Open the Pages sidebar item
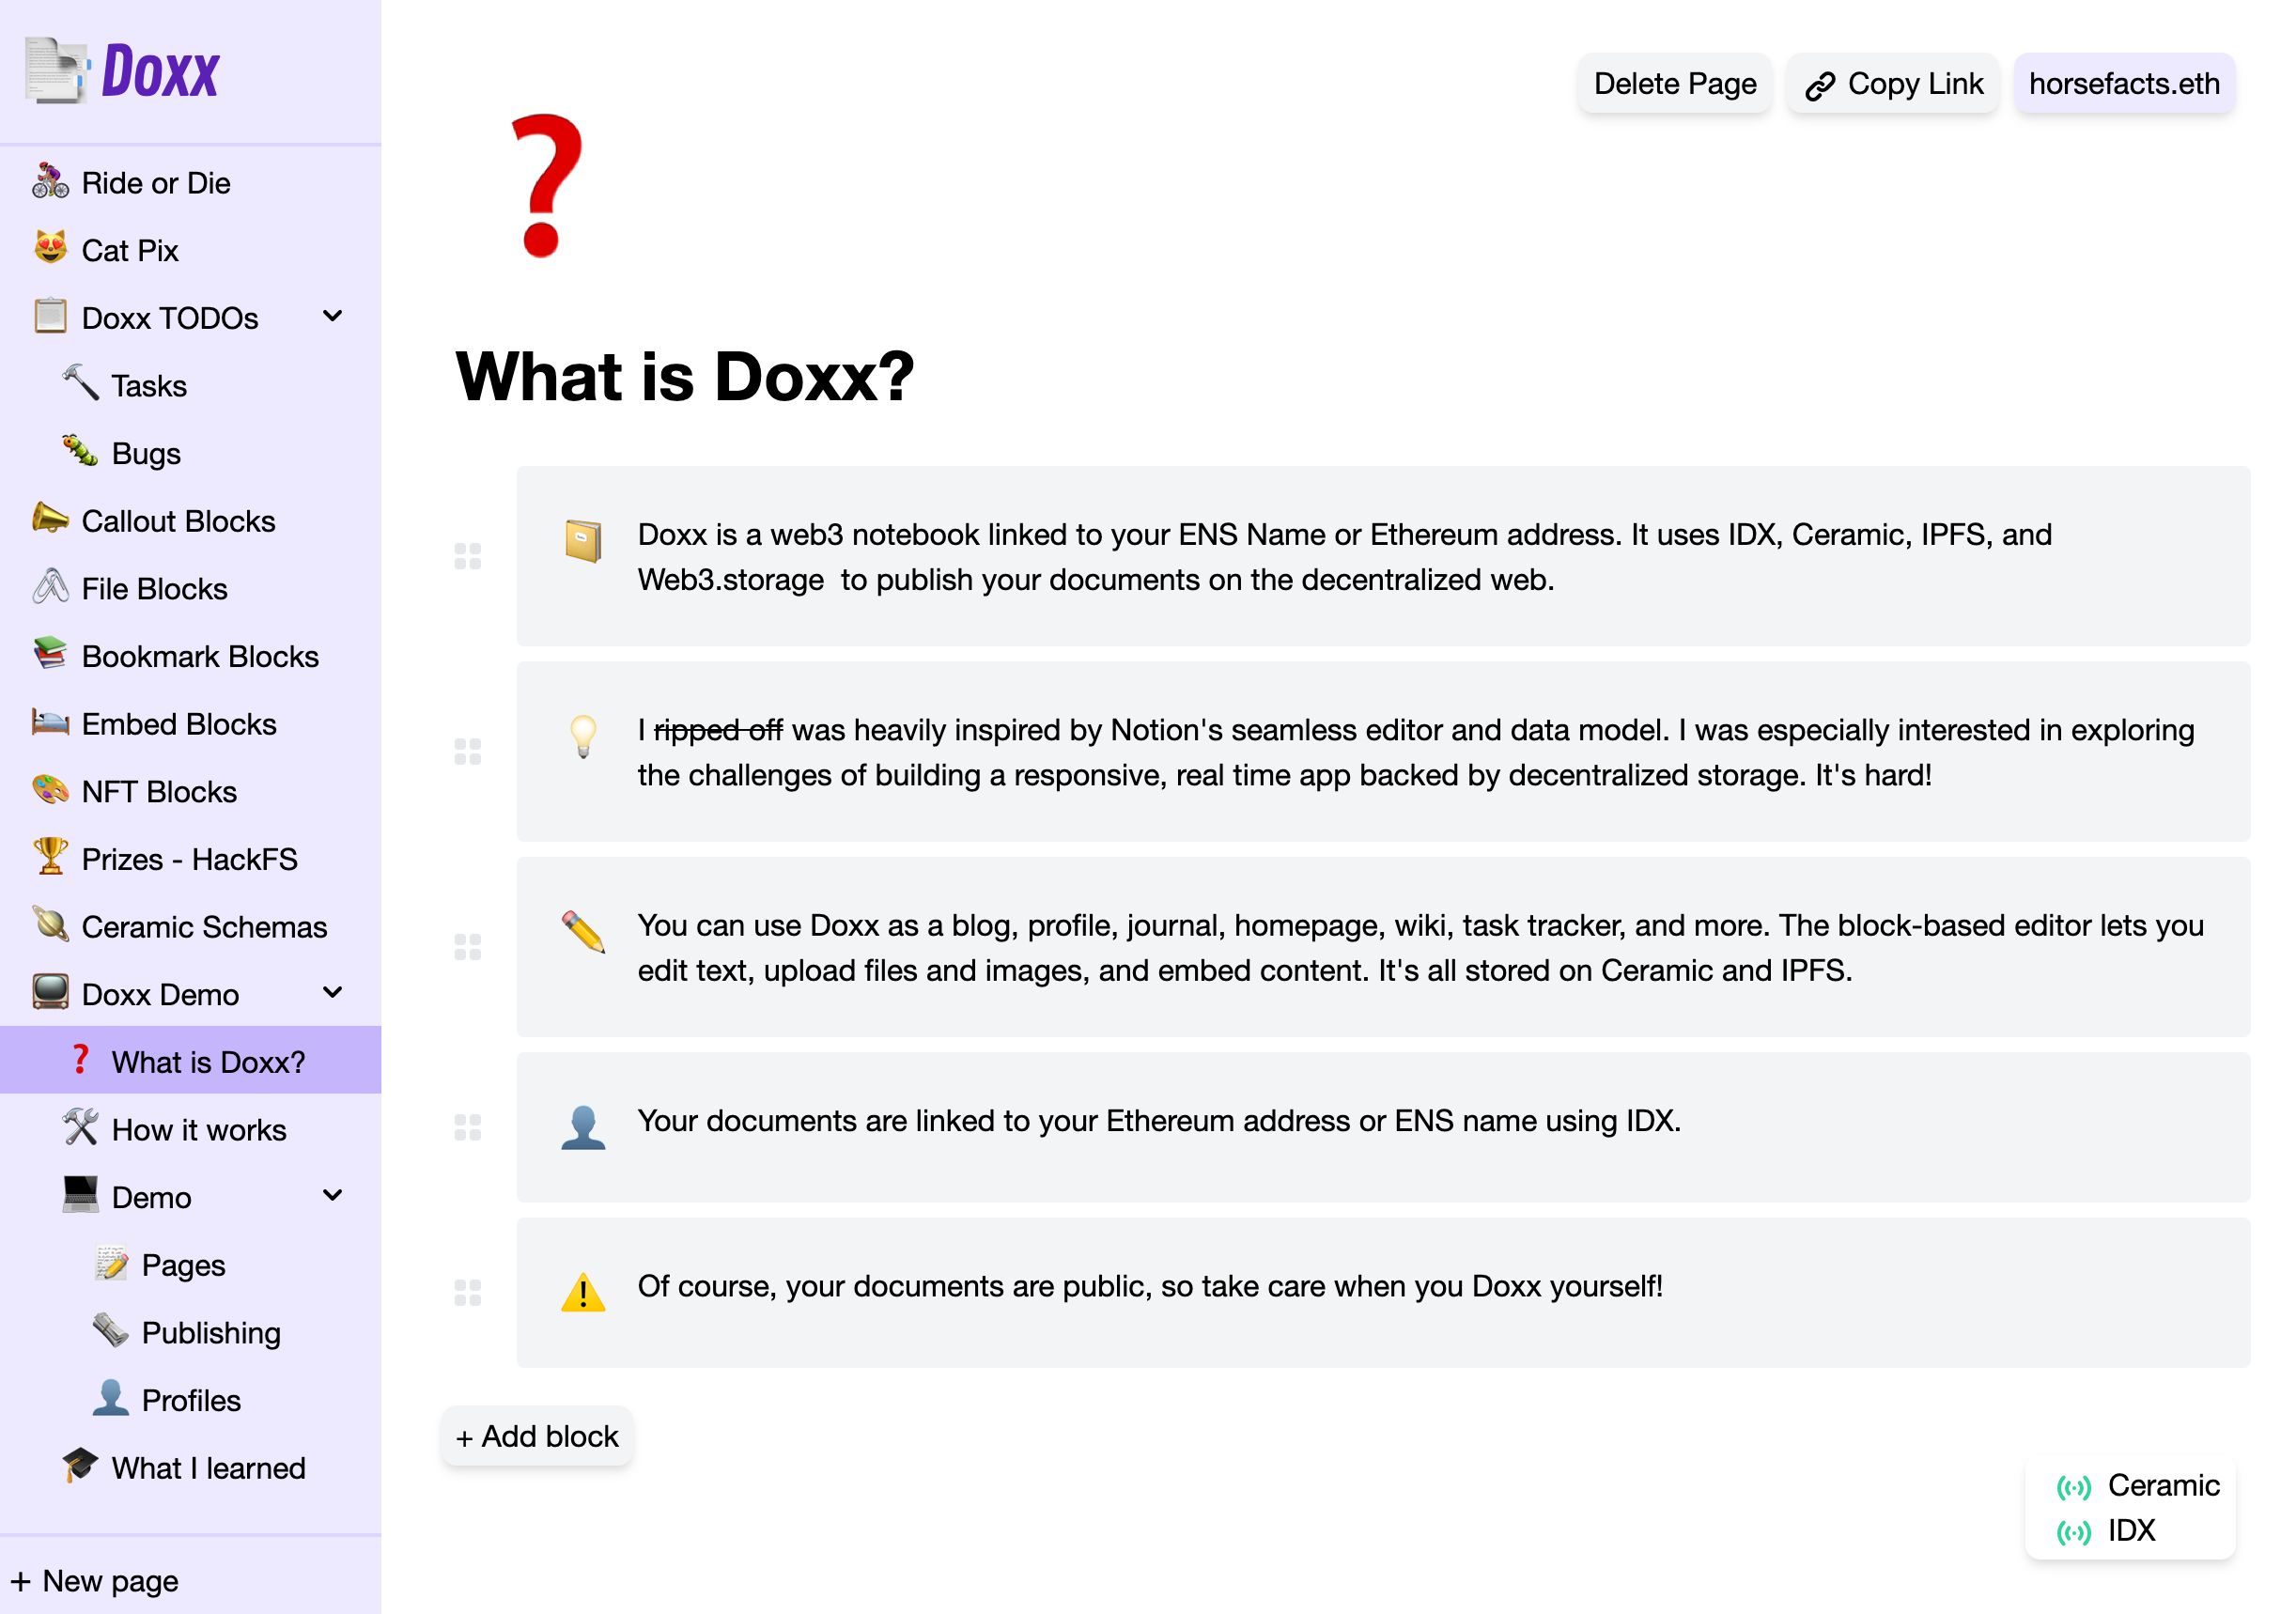 [183, 1265]
